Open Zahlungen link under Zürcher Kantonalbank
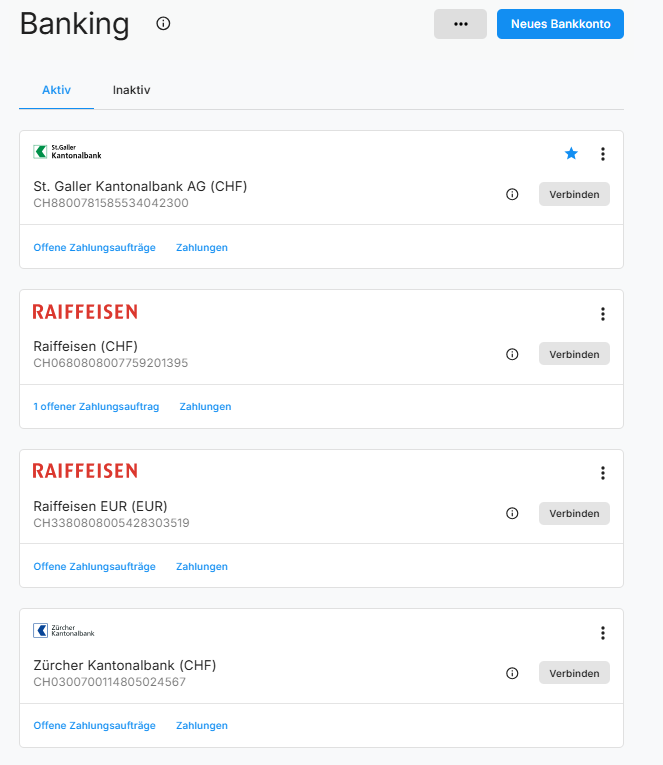The image size is (663, 765). (x=202, y=726)
